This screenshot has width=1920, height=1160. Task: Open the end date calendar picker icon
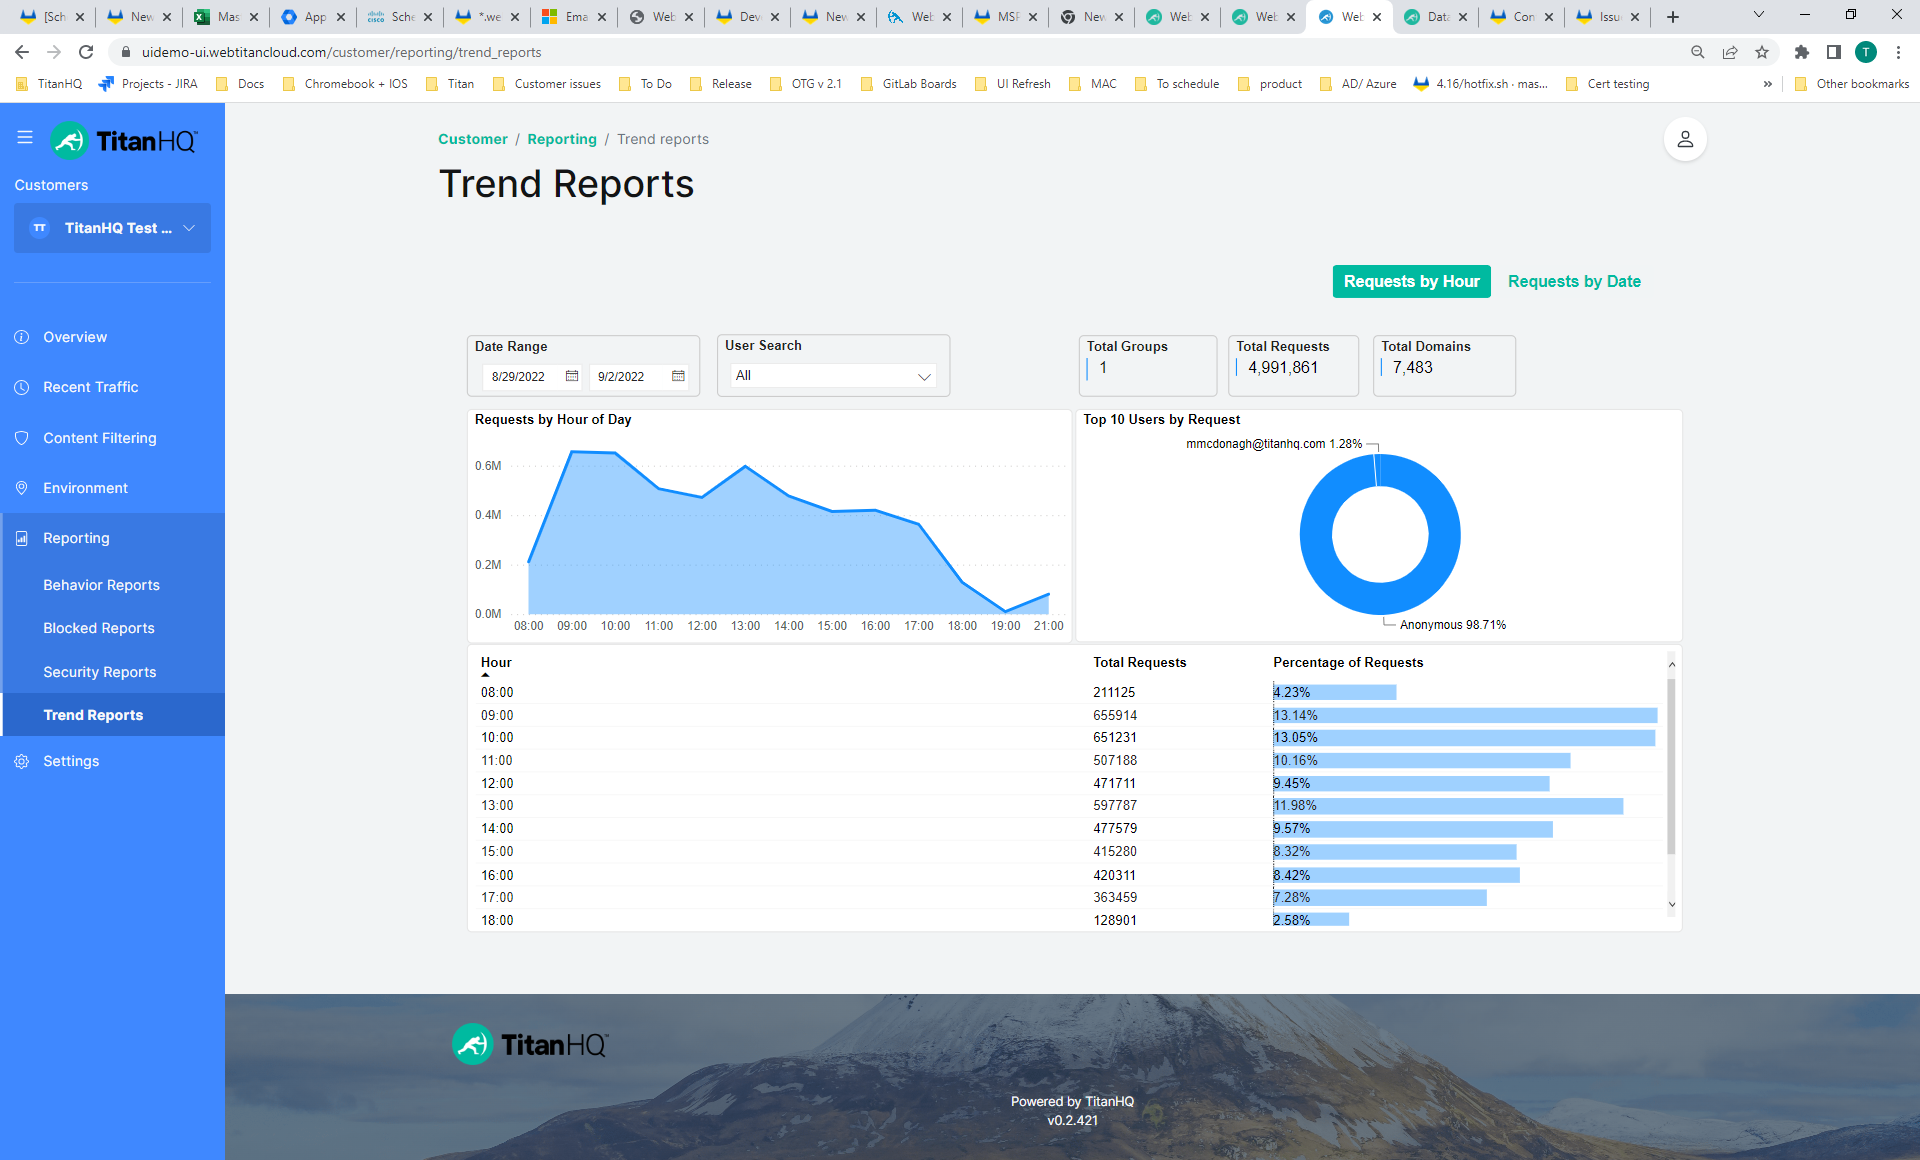[678, 376]
